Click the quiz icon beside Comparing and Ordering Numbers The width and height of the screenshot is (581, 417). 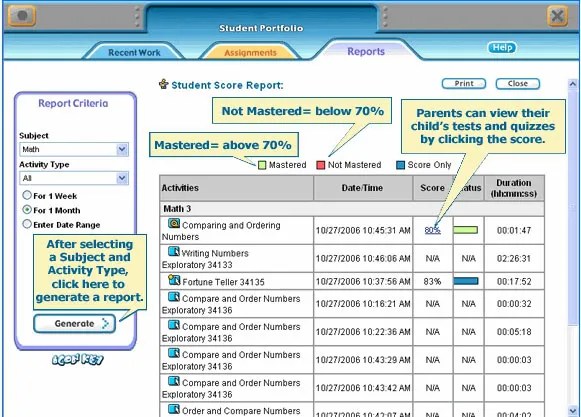(174, 223)
